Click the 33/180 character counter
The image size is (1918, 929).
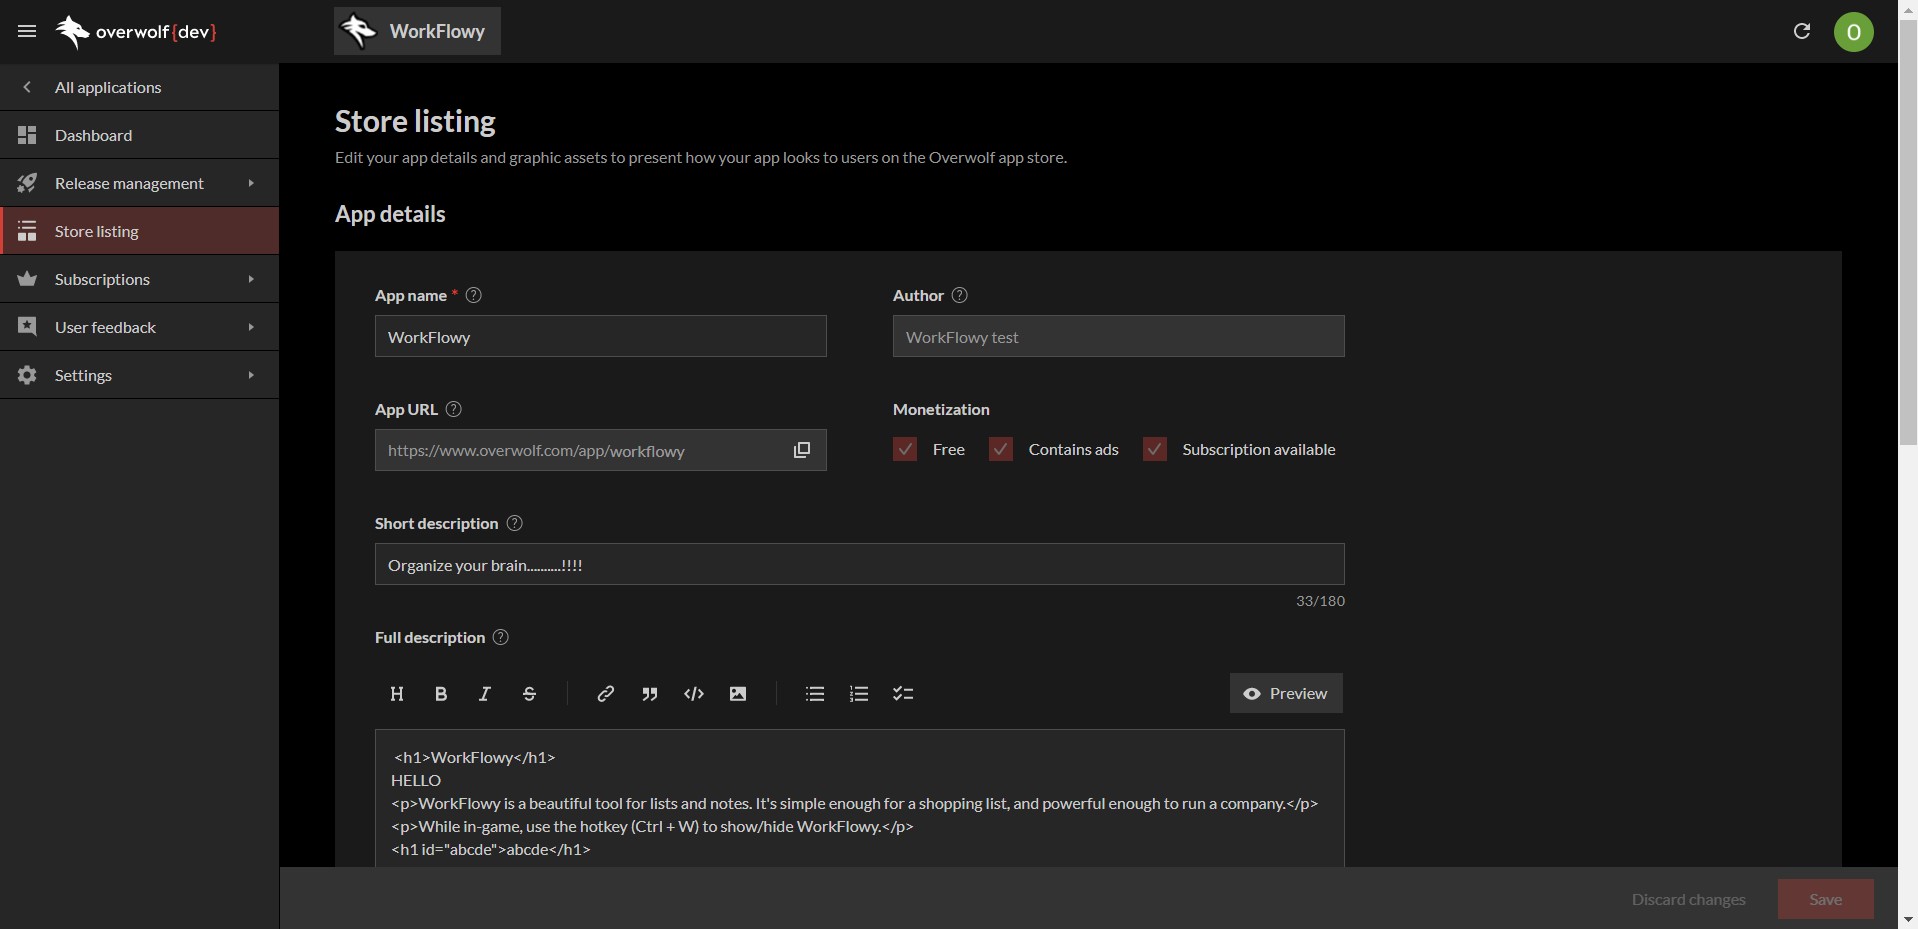pos(1320,601)
